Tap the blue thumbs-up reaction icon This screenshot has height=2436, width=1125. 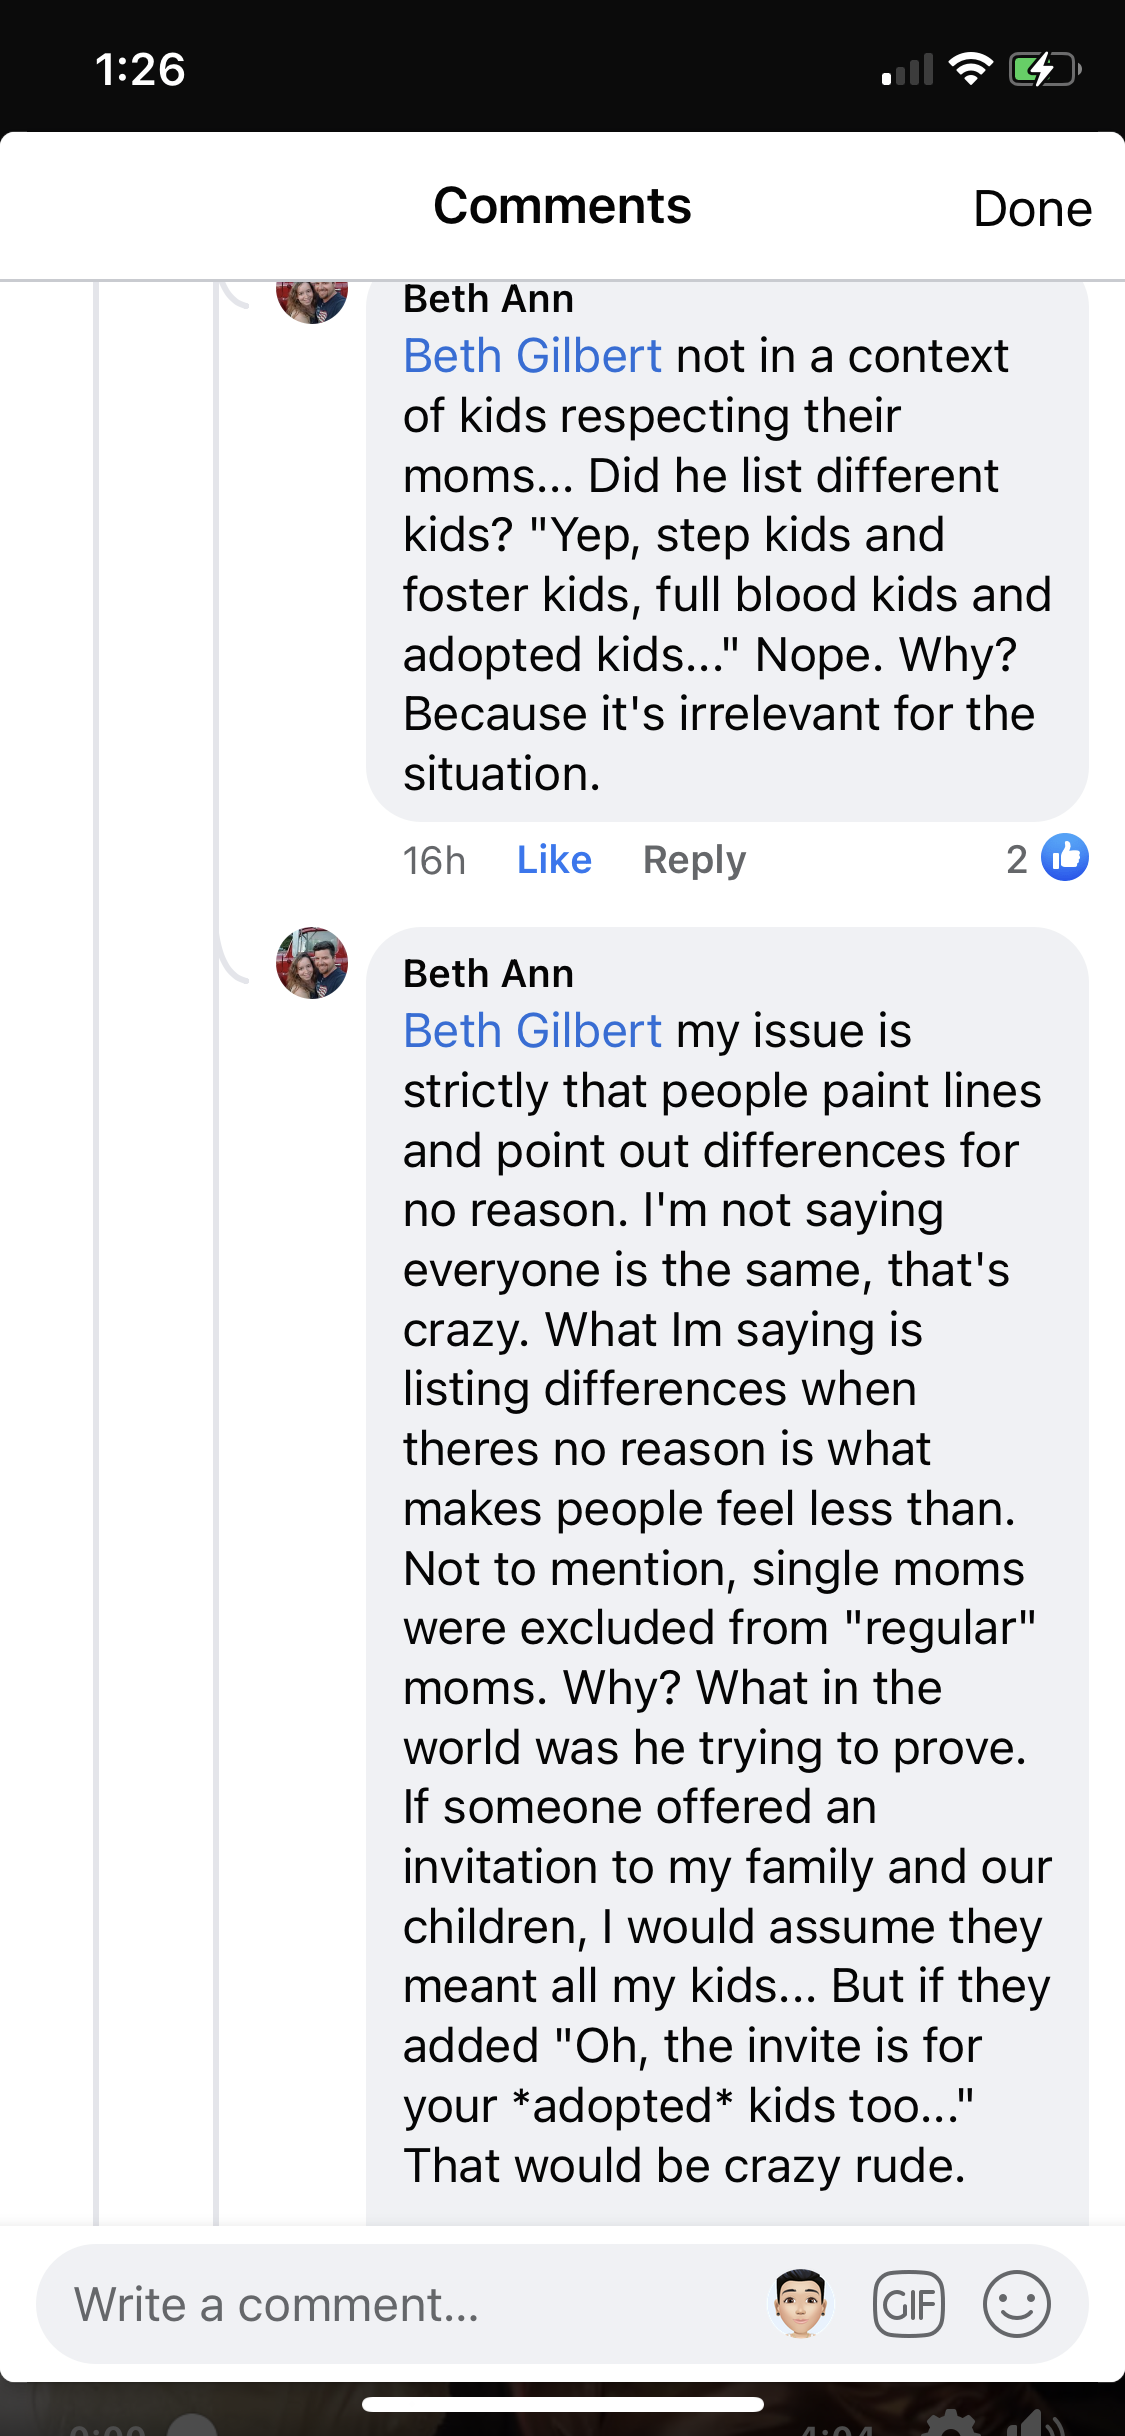coord(1065,858)
